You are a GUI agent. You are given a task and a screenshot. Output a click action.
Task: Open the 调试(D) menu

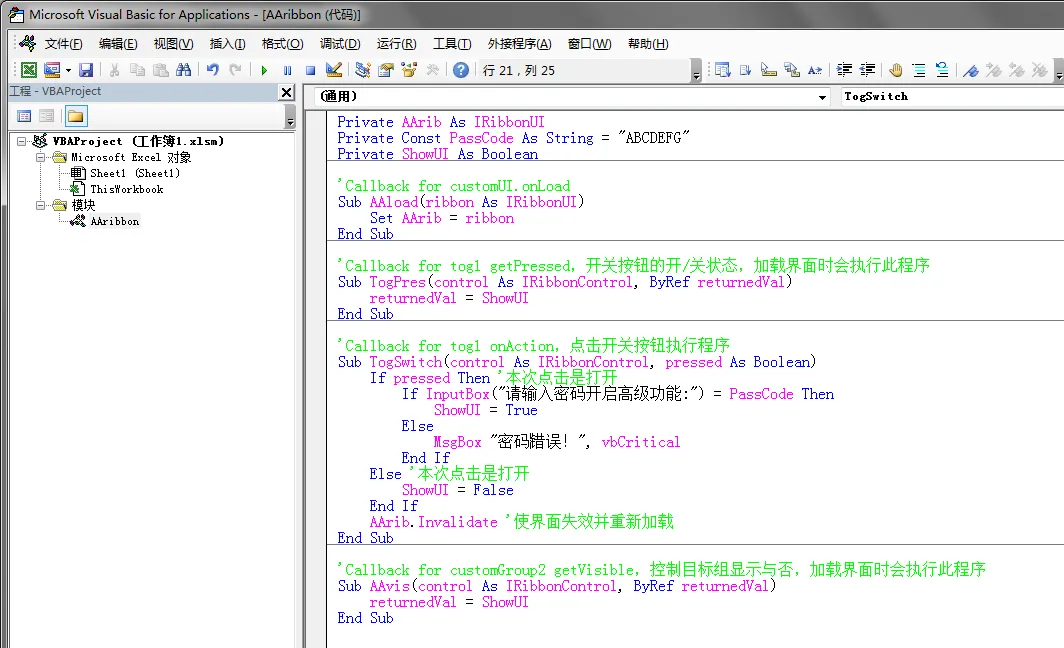click(x=340, y=44)
